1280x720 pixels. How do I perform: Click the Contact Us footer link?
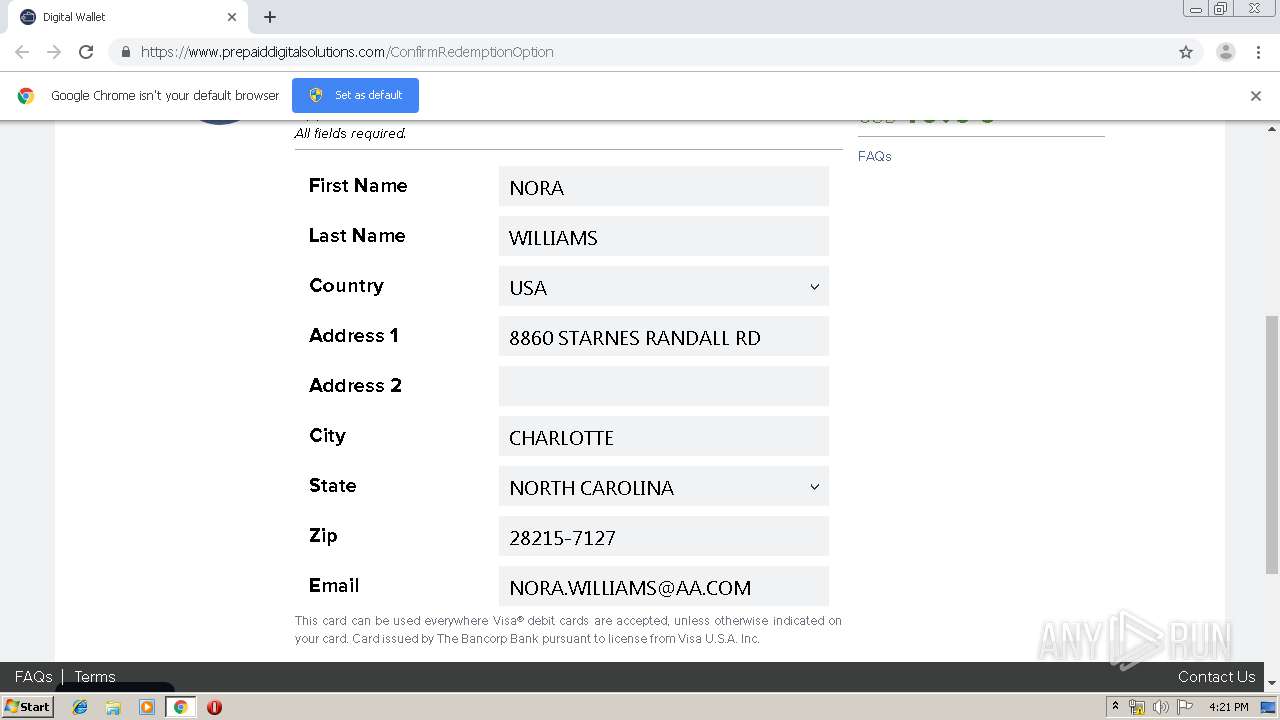(1216, 677)
